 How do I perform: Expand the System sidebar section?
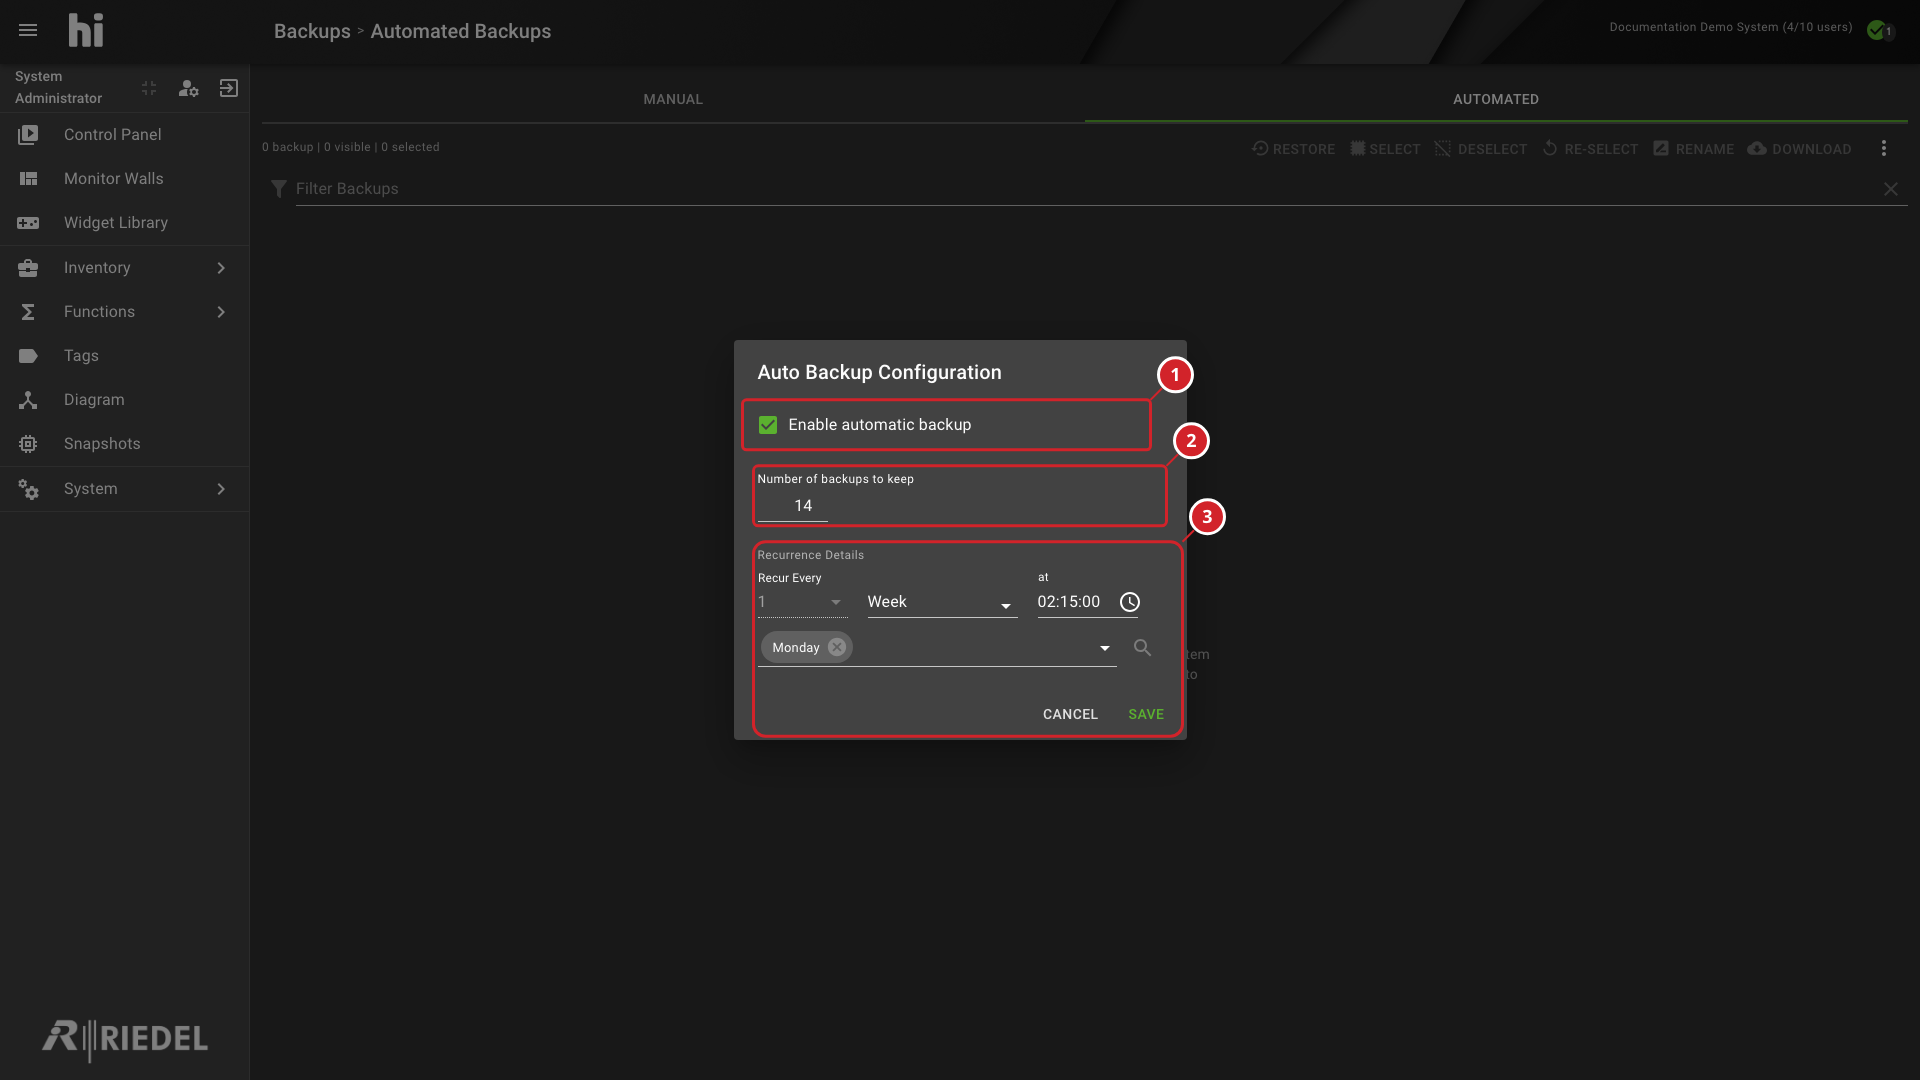(124, 489)
